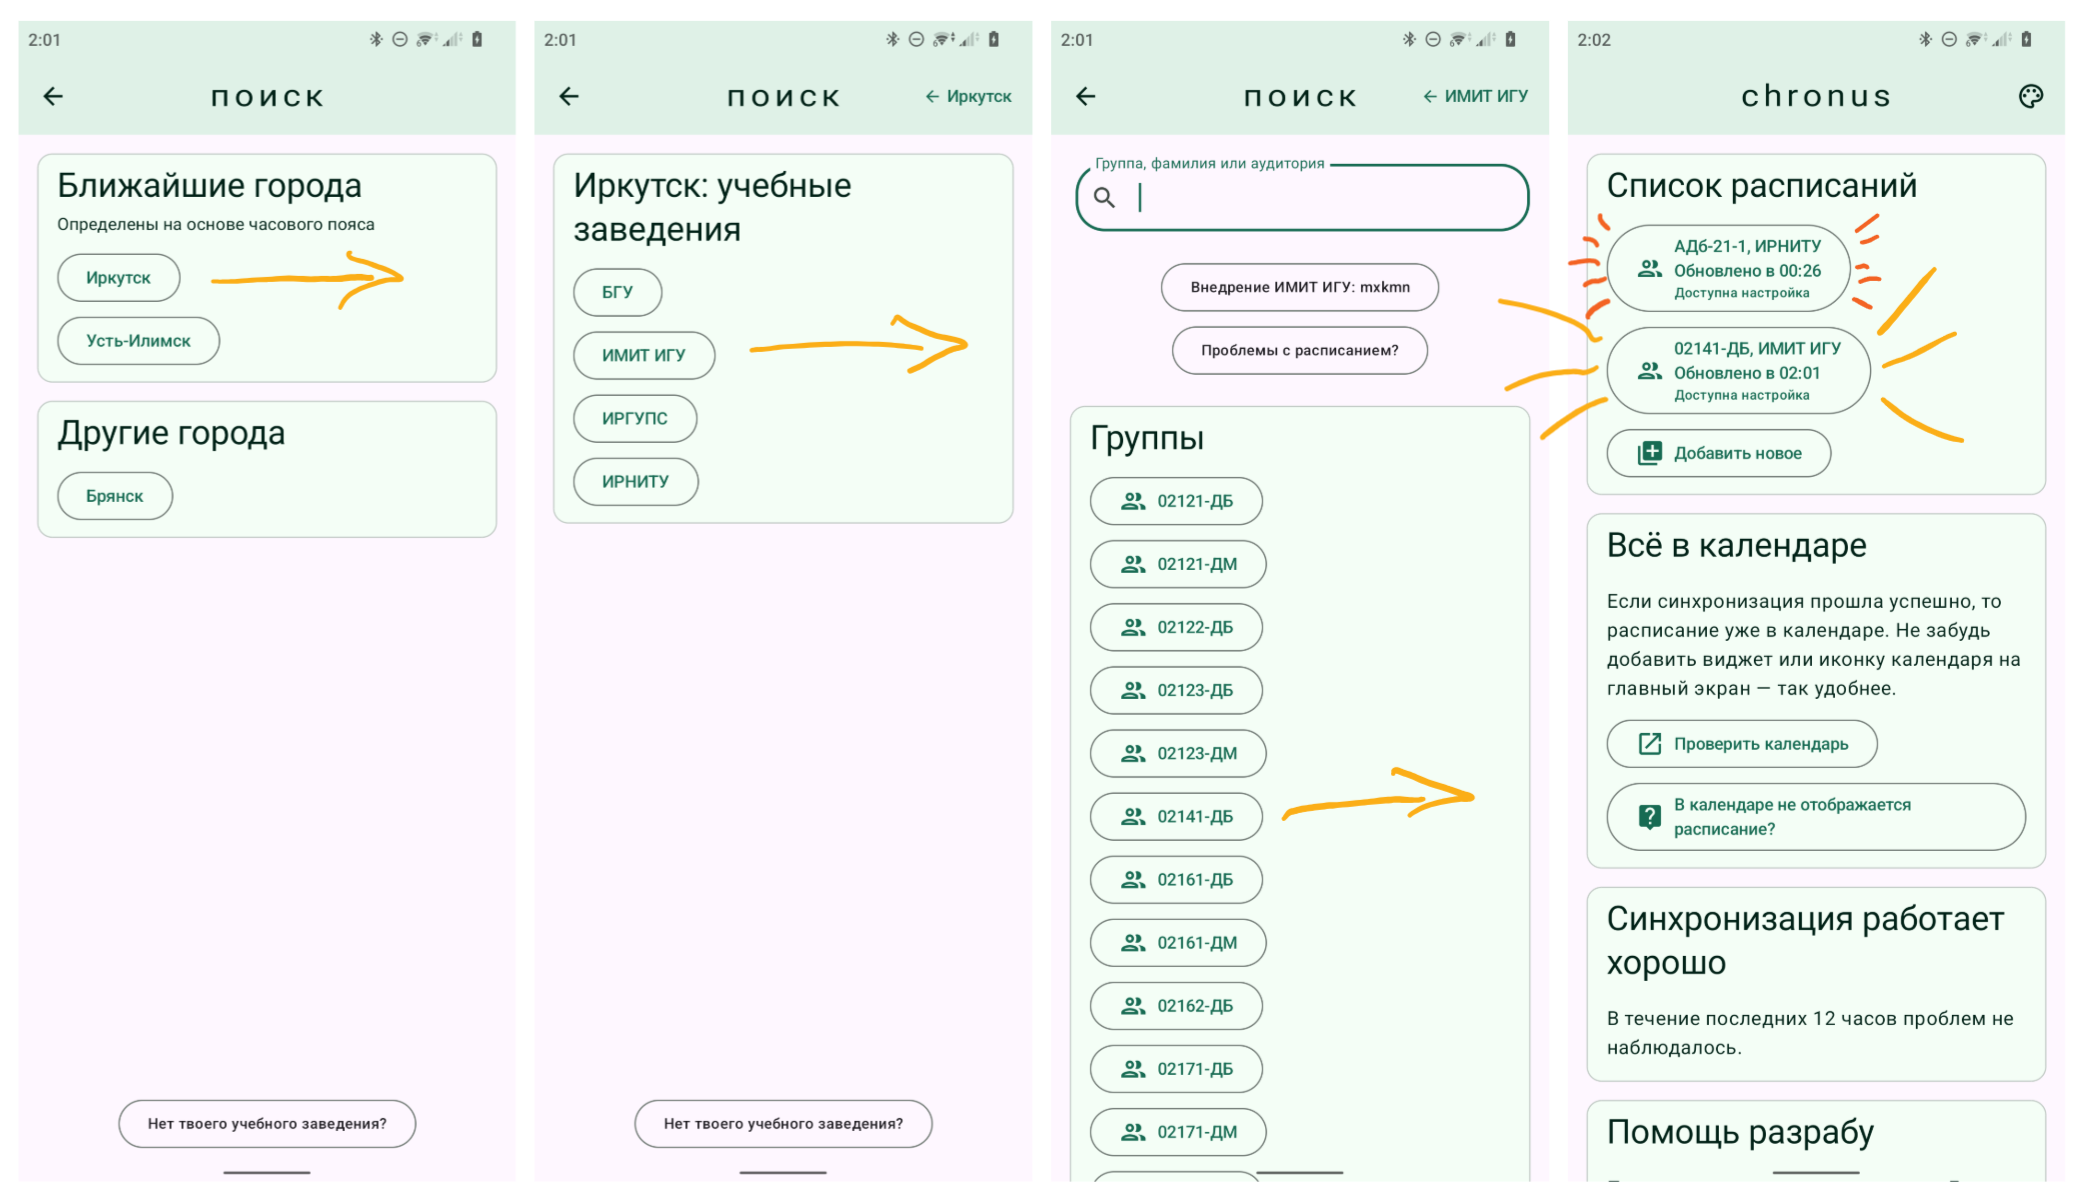Choose the Усть-Илимск city chip
The image size is (2079, 1198).
tap(138, 341)
